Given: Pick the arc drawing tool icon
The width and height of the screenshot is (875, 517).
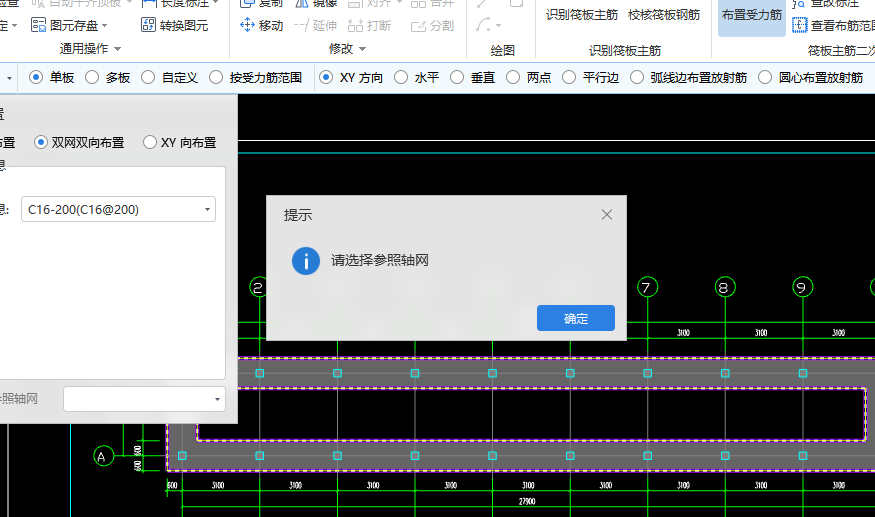Looking at the screenshot, I should pos(483,25).
